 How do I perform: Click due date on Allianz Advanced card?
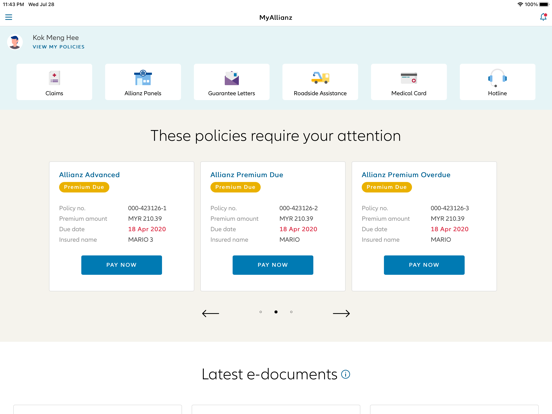(x=147, y=229)
